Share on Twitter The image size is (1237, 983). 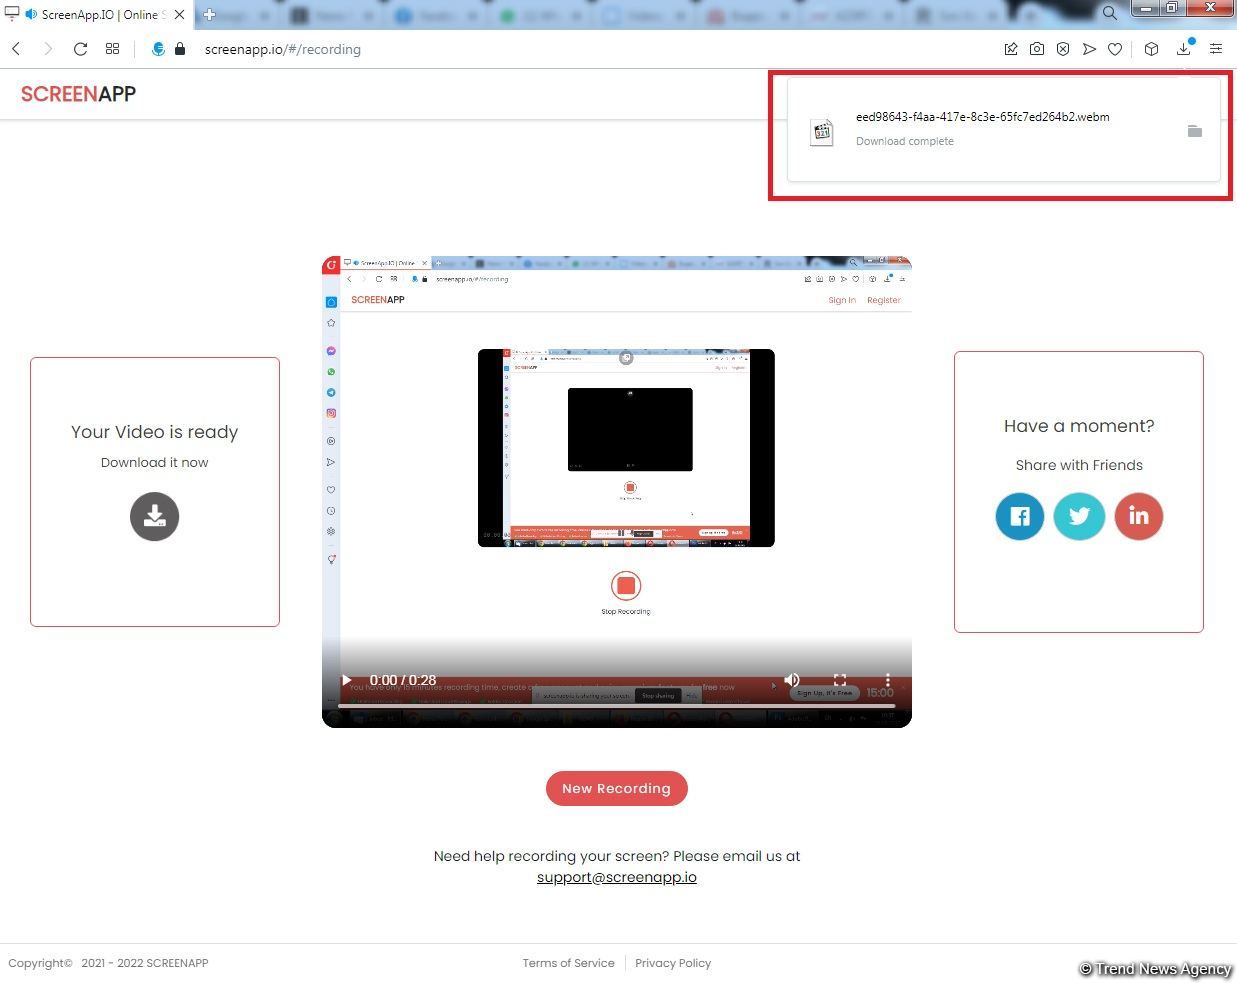pyautogui.click(x=1079, y=516)
